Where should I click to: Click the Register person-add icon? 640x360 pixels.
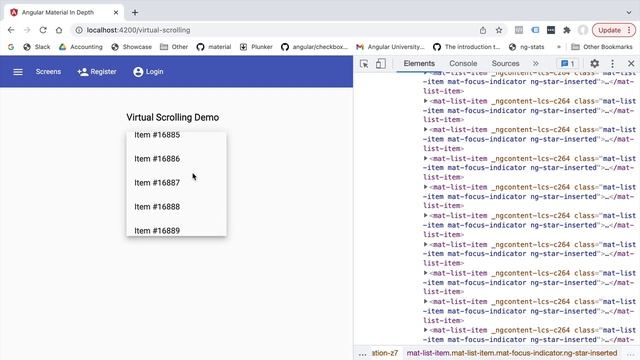point(83,72)
